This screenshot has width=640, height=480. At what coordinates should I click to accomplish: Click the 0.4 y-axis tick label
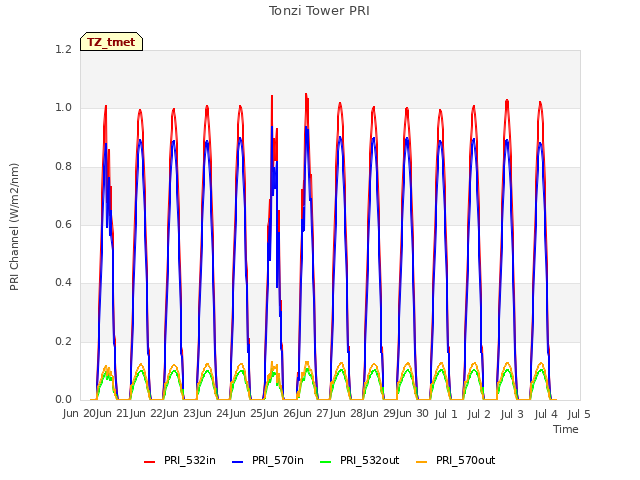coord(63,283)
